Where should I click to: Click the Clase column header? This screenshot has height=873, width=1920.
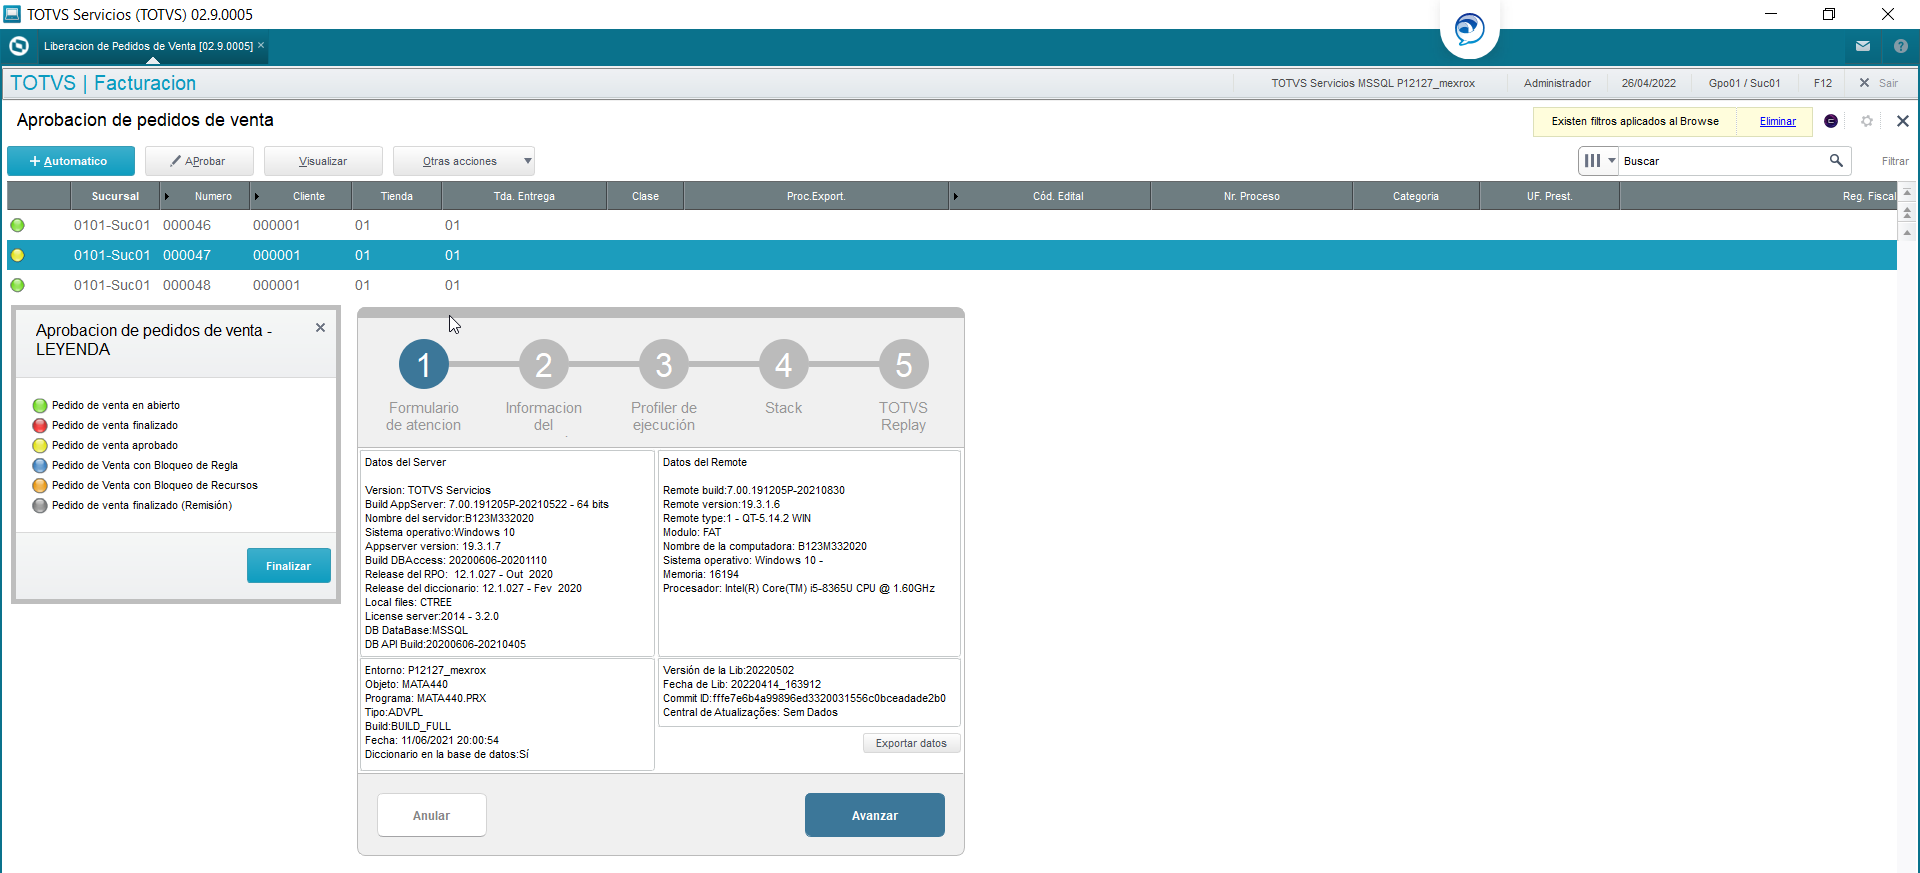[x=645, y=196]
